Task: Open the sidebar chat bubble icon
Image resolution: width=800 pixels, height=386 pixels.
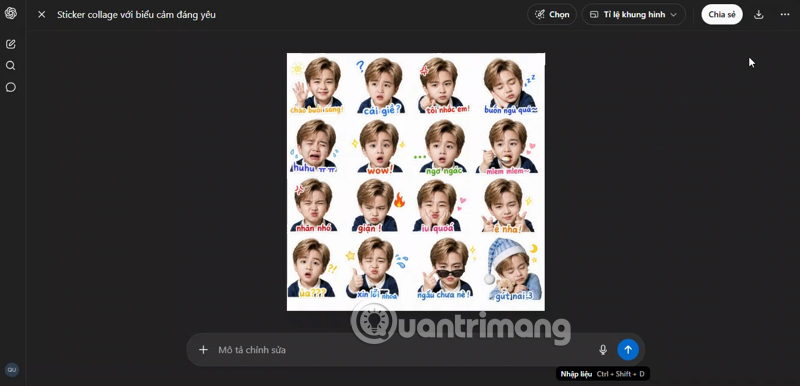Action: point(11,87)
